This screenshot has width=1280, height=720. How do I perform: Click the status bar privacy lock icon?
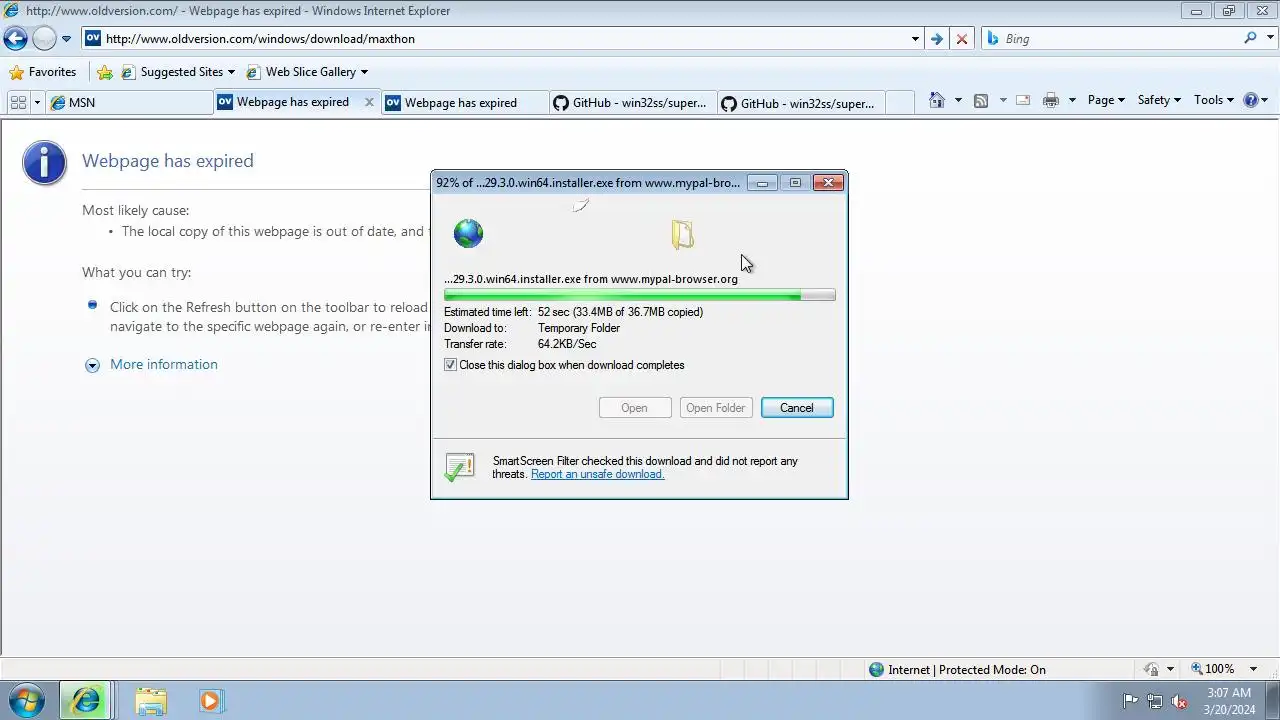pyautogui.click(x=1152, y=669)
